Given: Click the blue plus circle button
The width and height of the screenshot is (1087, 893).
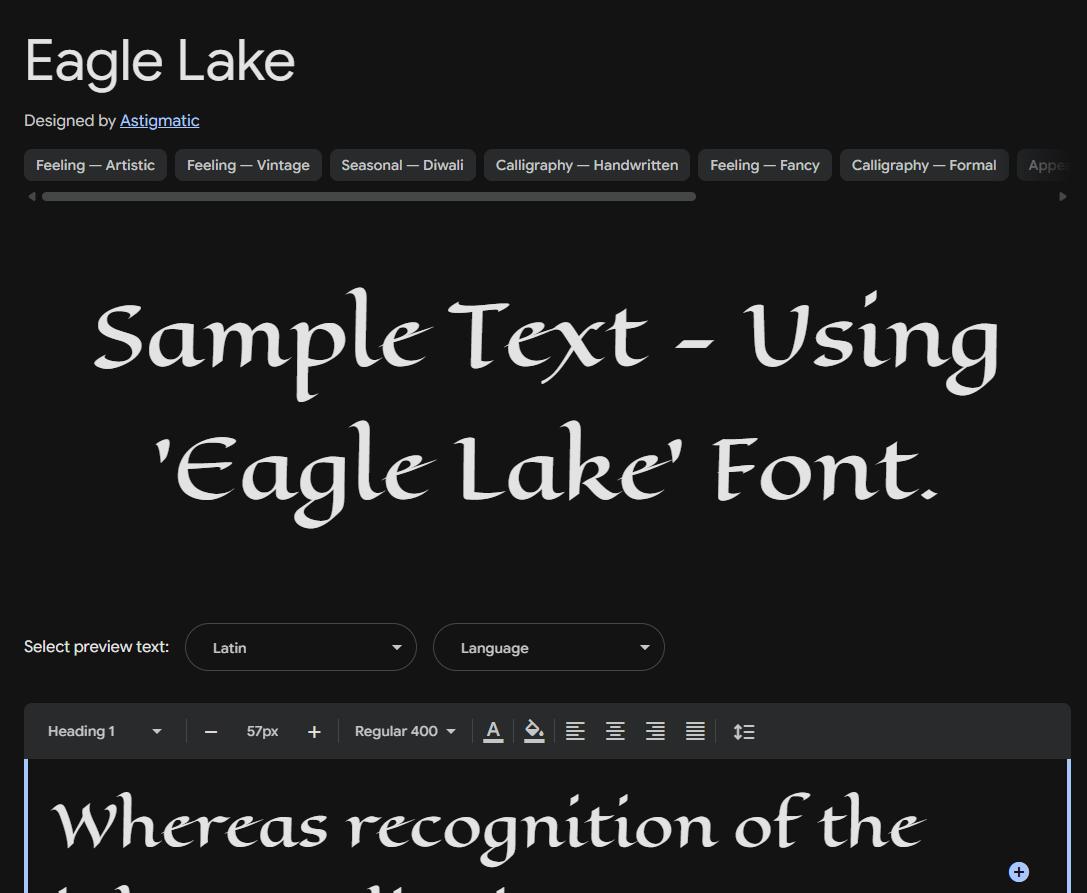Looking at the screenshot, I should tap(1018, 872).
